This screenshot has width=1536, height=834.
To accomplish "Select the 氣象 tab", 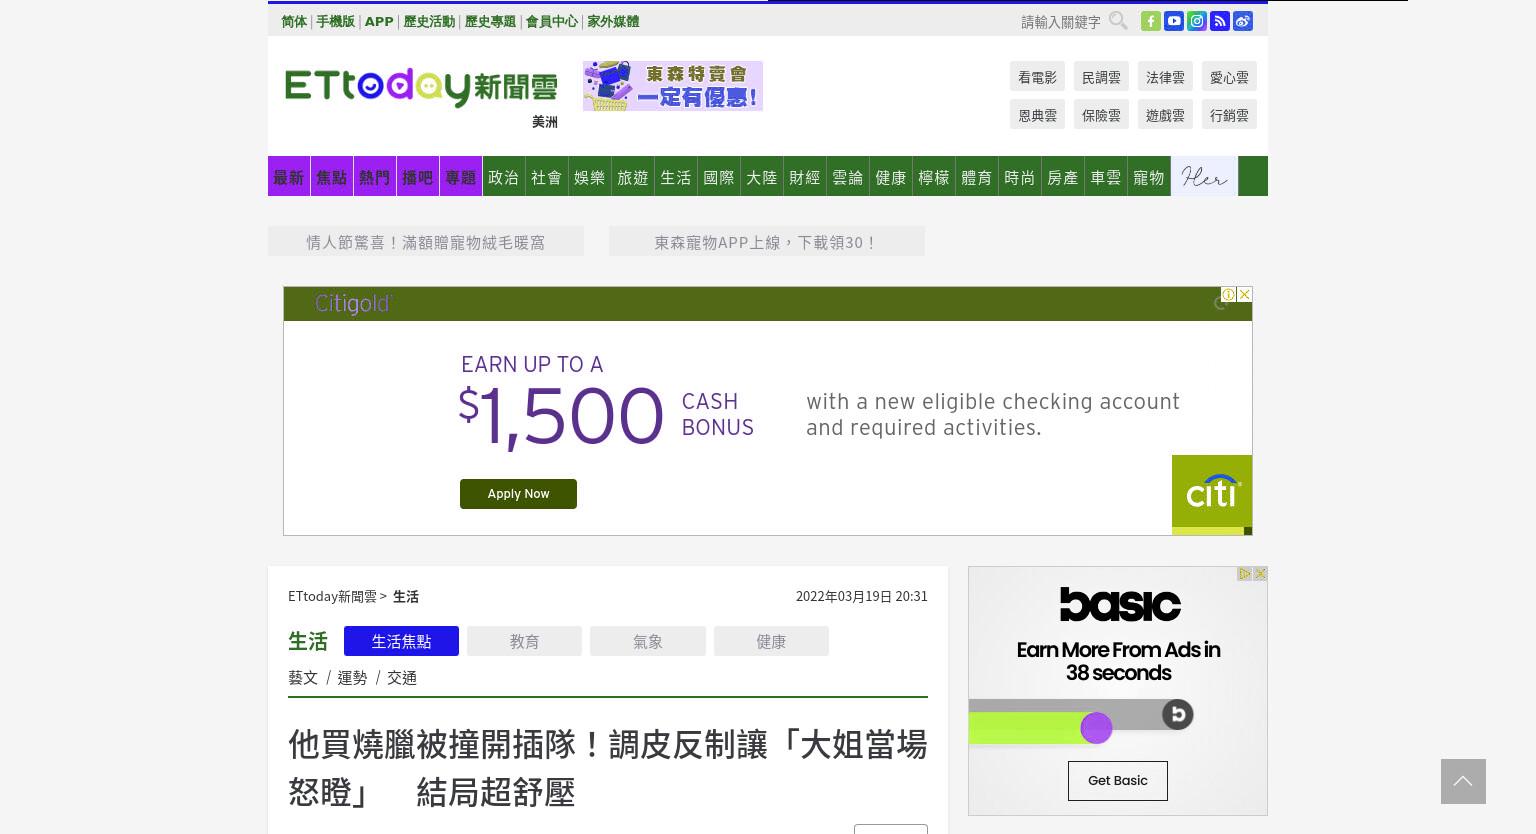I will [648, 641].
